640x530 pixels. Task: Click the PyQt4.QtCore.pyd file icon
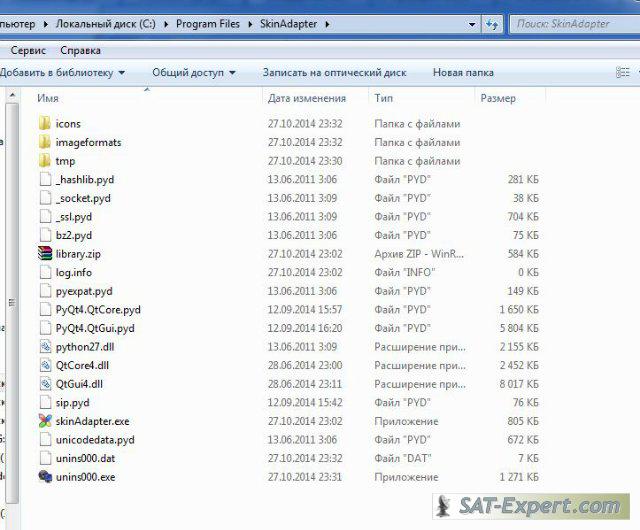click(x=45, y=310)
